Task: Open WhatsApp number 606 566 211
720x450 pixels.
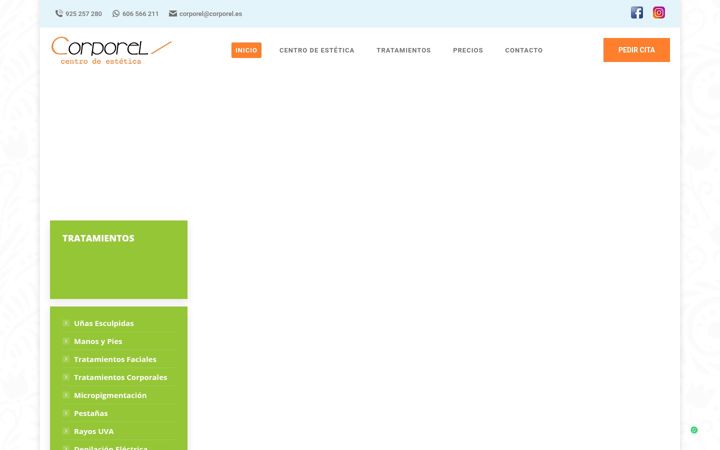Action: [141, 14]
